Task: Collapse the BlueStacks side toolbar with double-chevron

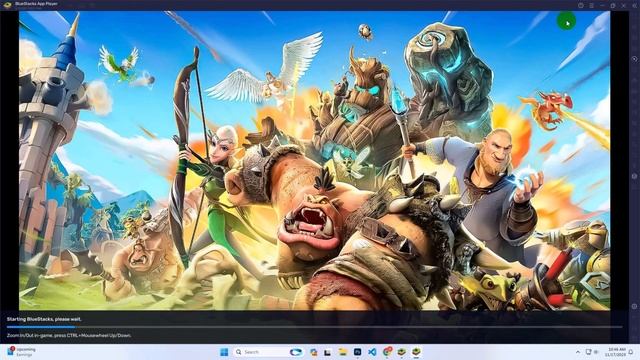Action: 634,5
